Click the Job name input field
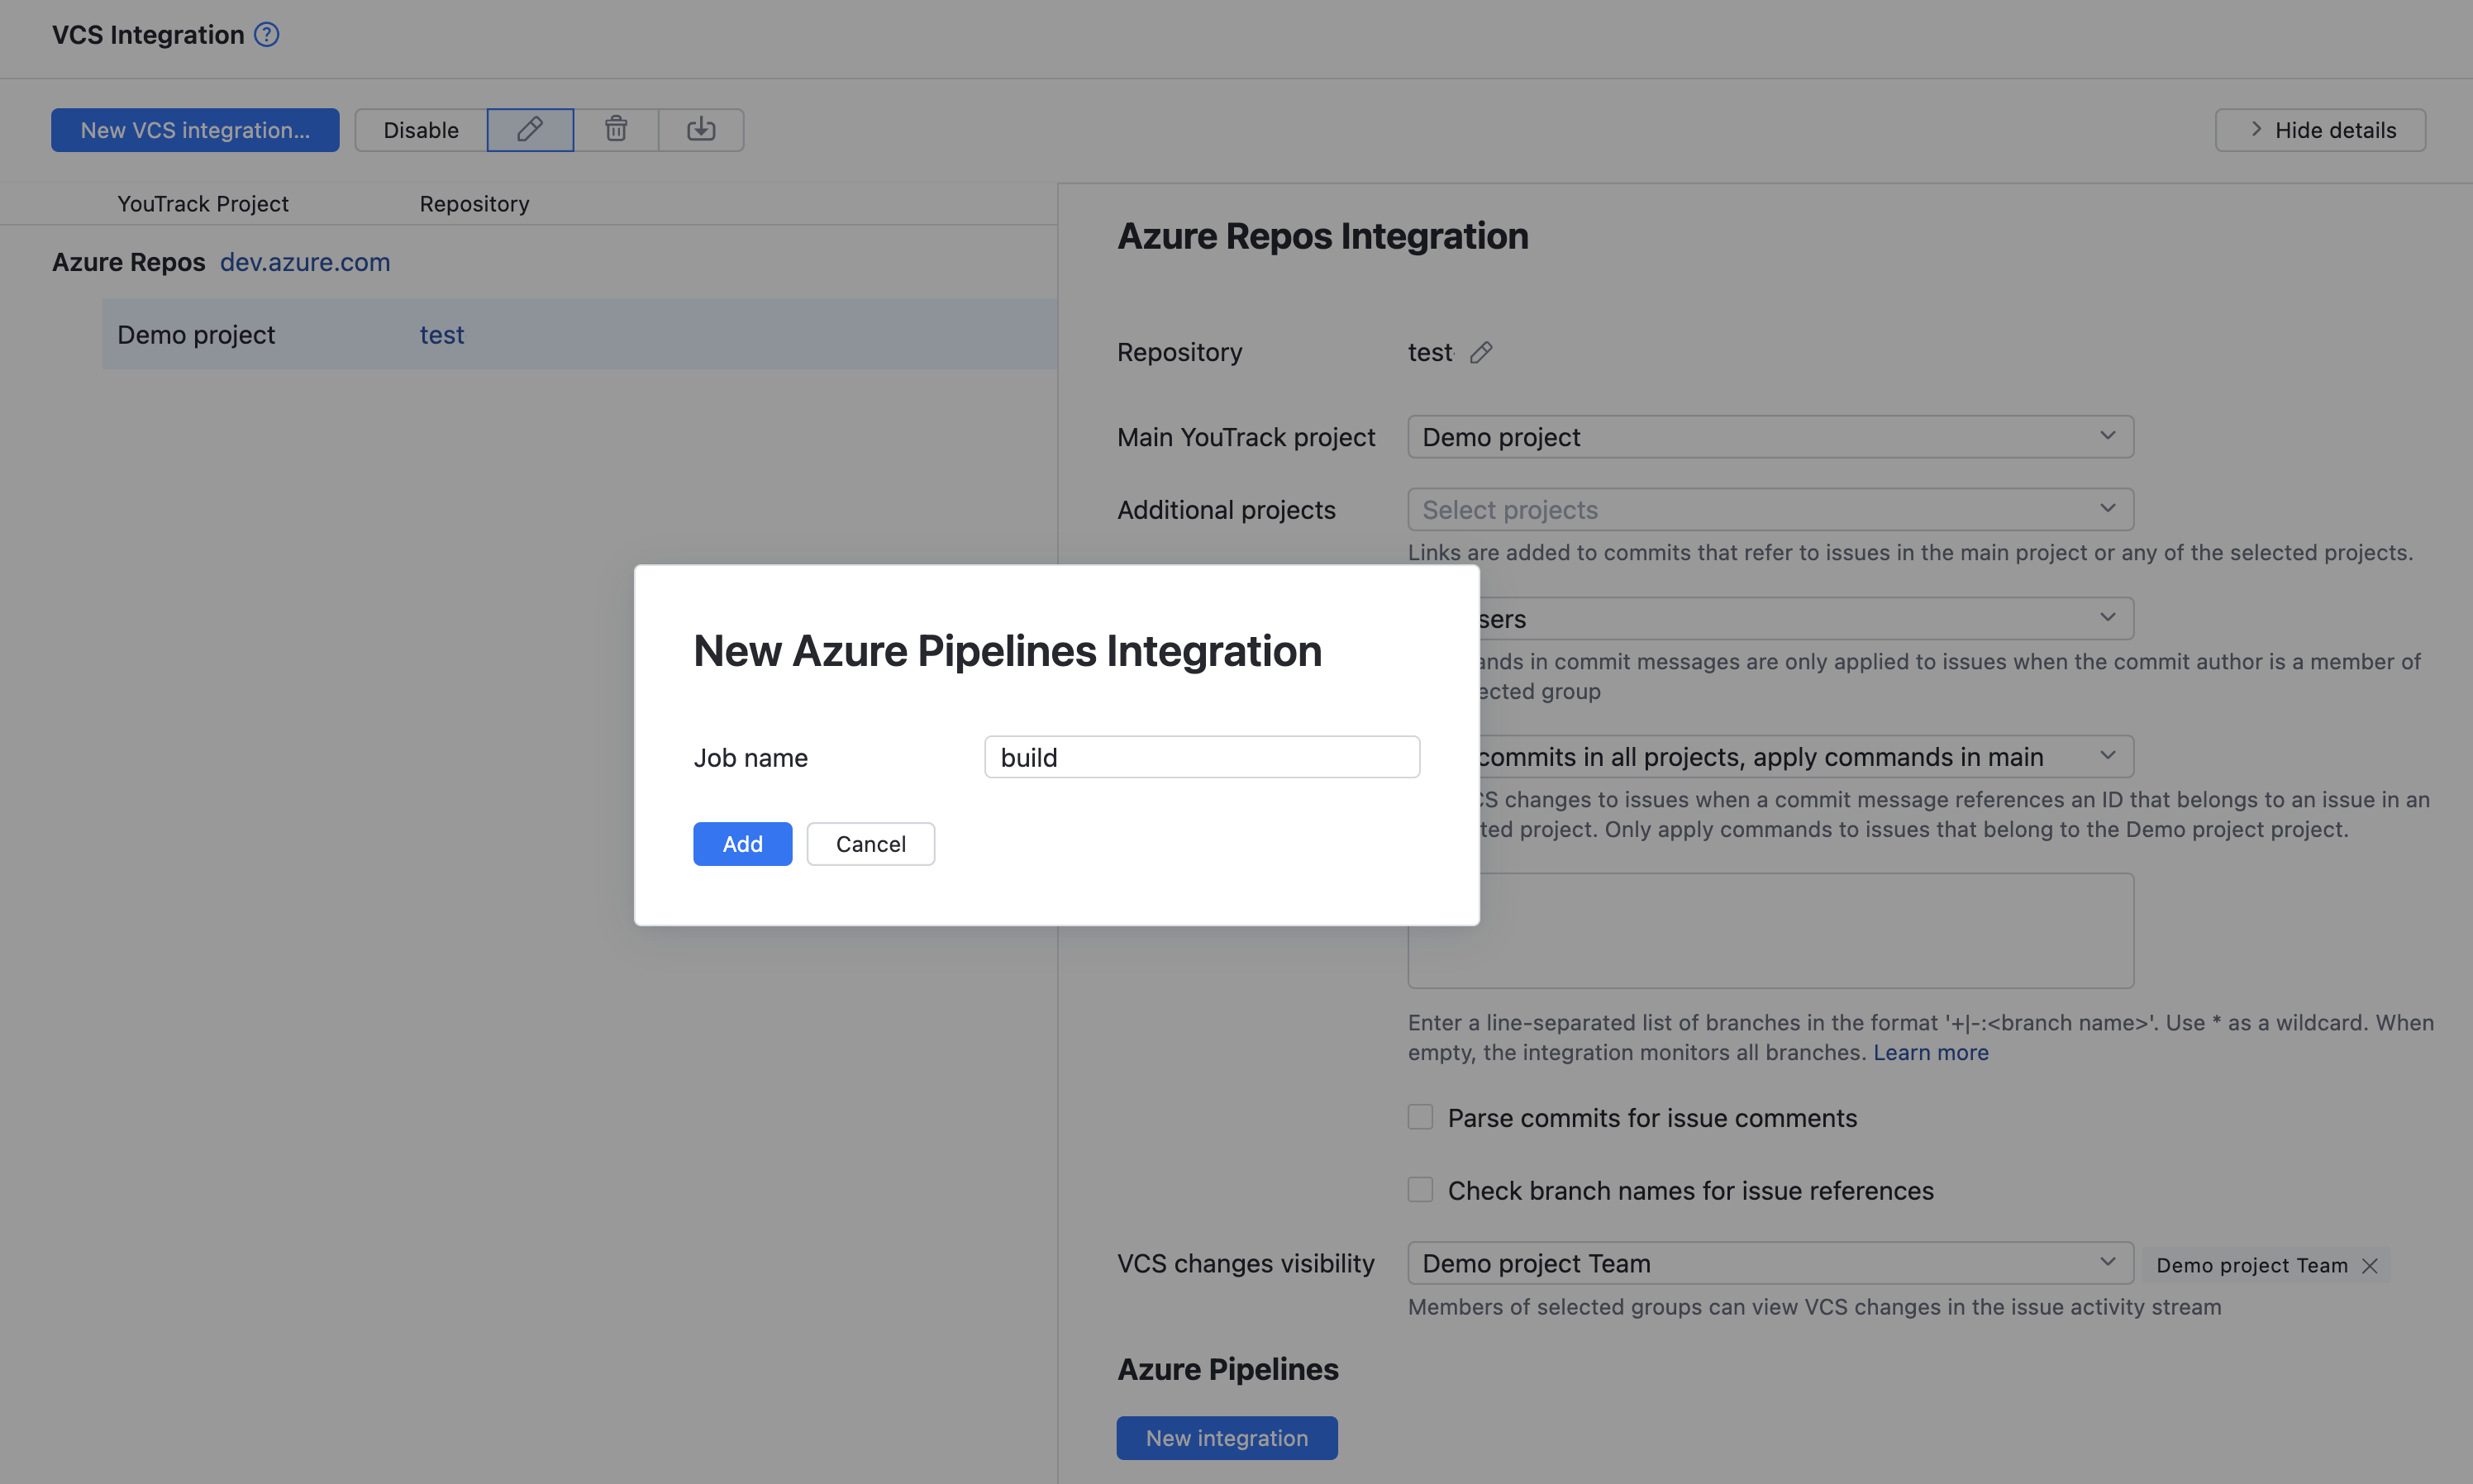Screen dimensions: 2473x1484 1200,757
